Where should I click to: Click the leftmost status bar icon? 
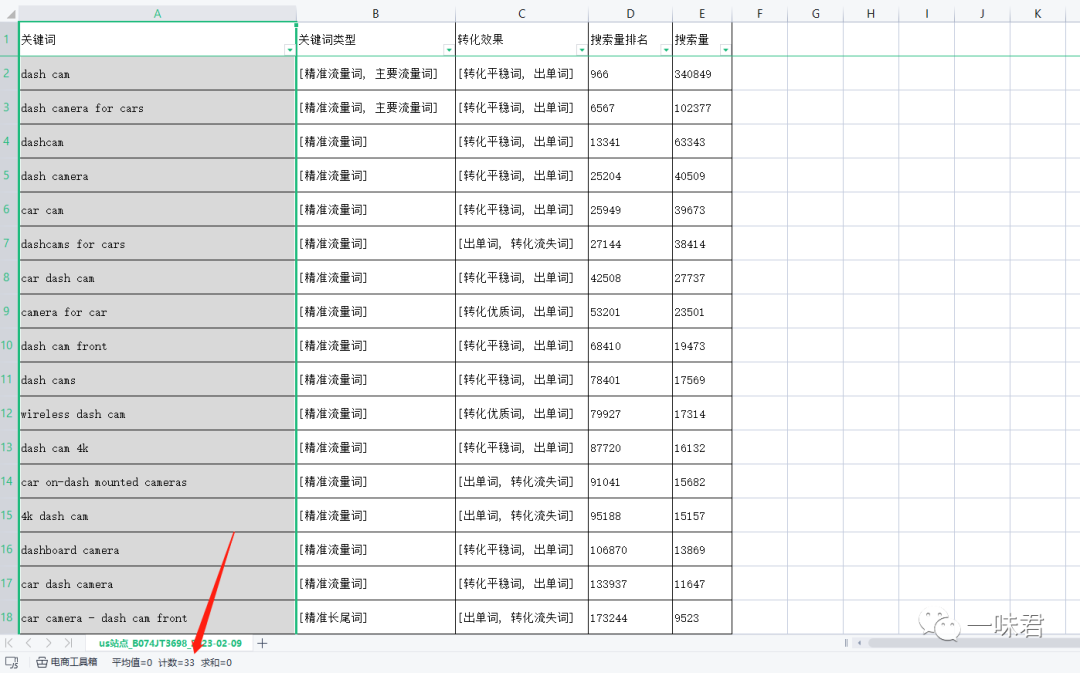point(10,662)
